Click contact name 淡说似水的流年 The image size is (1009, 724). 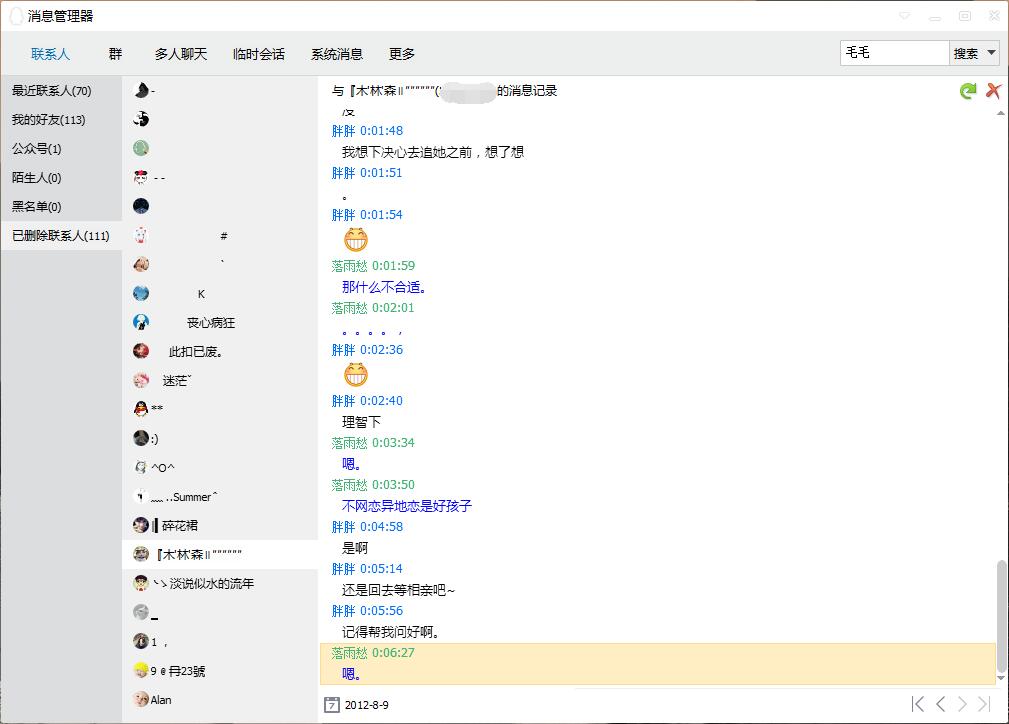[x=211, y=584]
